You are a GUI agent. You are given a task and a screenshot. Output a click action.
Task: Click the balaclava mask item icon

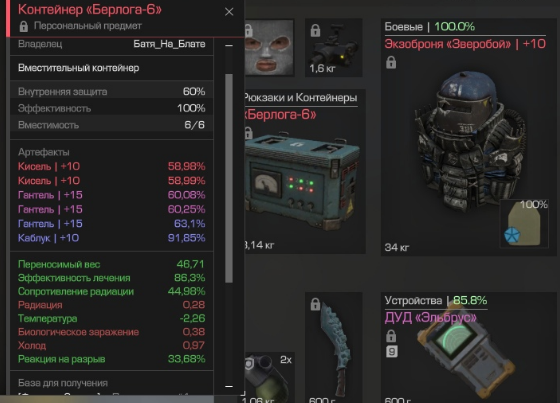(x=269, y=47)
